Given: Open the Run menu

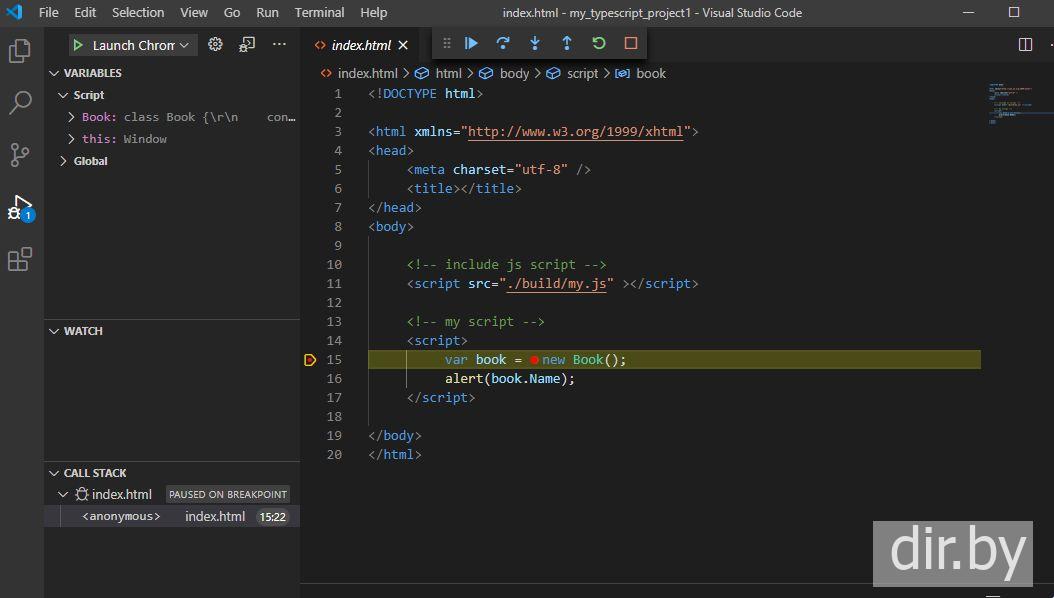Looking at the screenshot, I should [x=267, y=13].
